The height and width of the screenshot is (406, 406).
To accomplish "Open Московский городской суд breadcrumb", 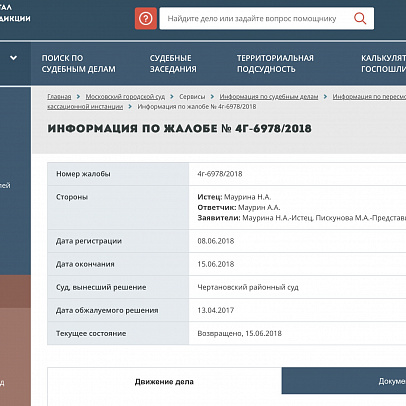I will click(x=125, y=97).
